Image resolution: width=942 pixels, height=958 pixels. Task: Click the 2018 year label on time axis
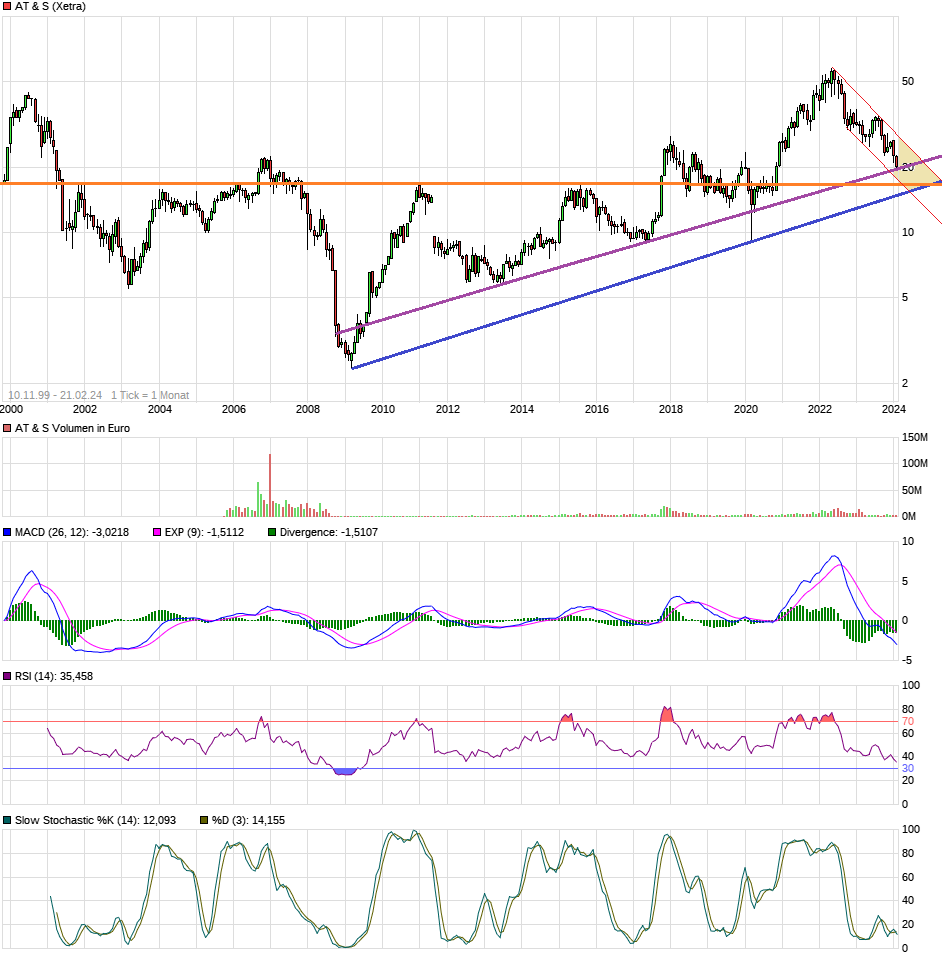pyautogui.click(x=671, y=409)
